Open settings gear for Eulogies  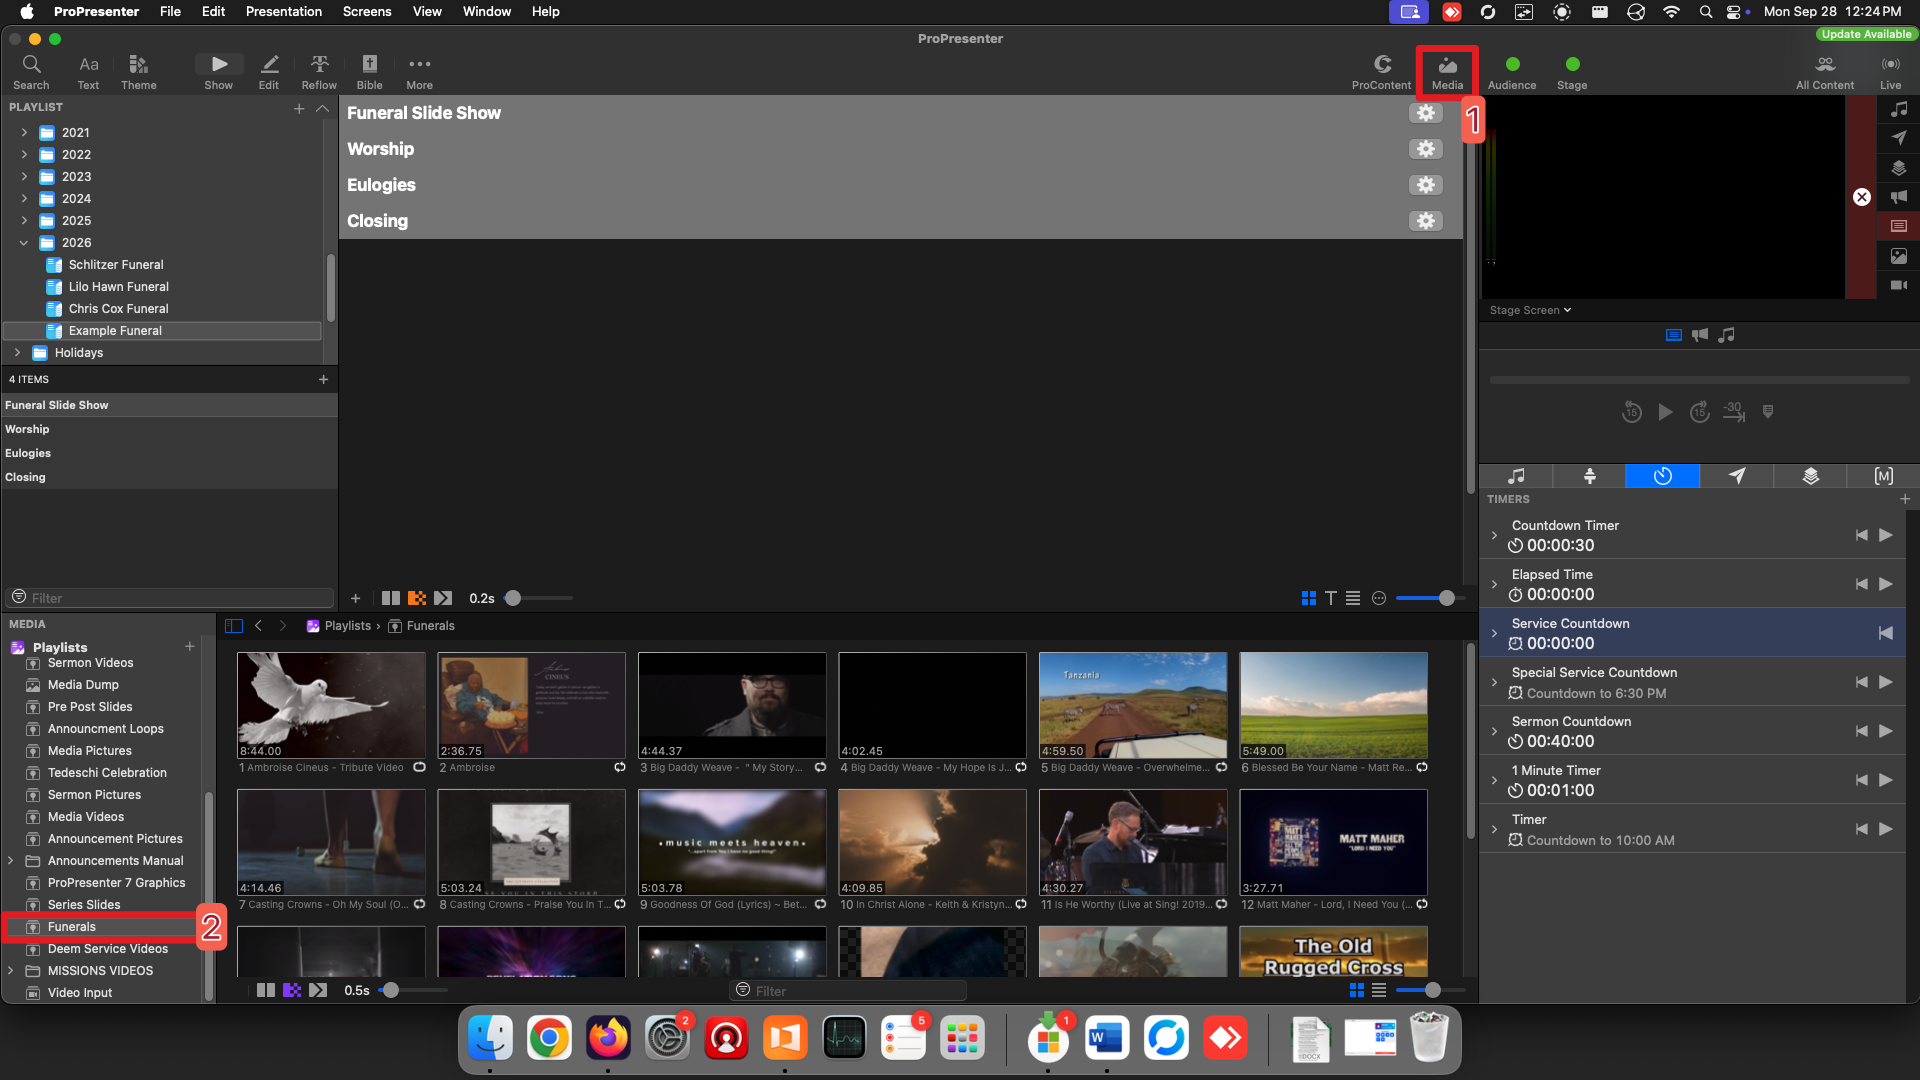tap(1426, 185)
